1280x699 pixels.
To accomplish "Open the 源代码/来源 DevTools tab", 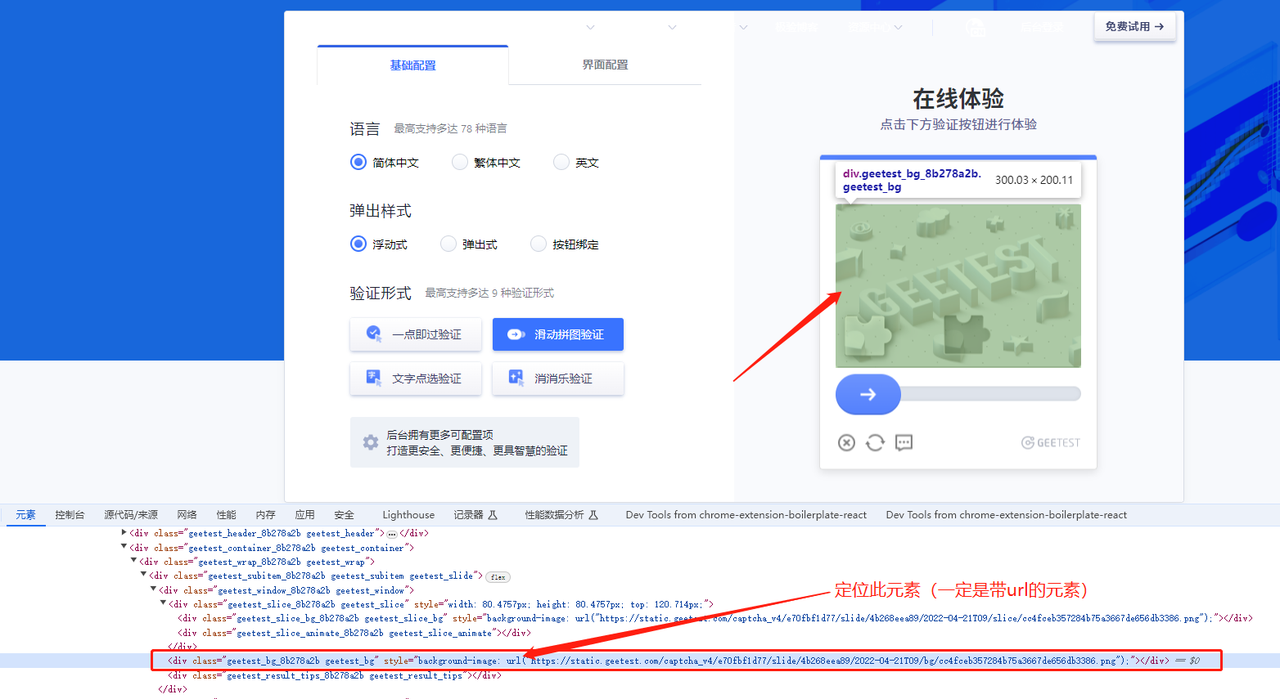I will tap(131, 515).
